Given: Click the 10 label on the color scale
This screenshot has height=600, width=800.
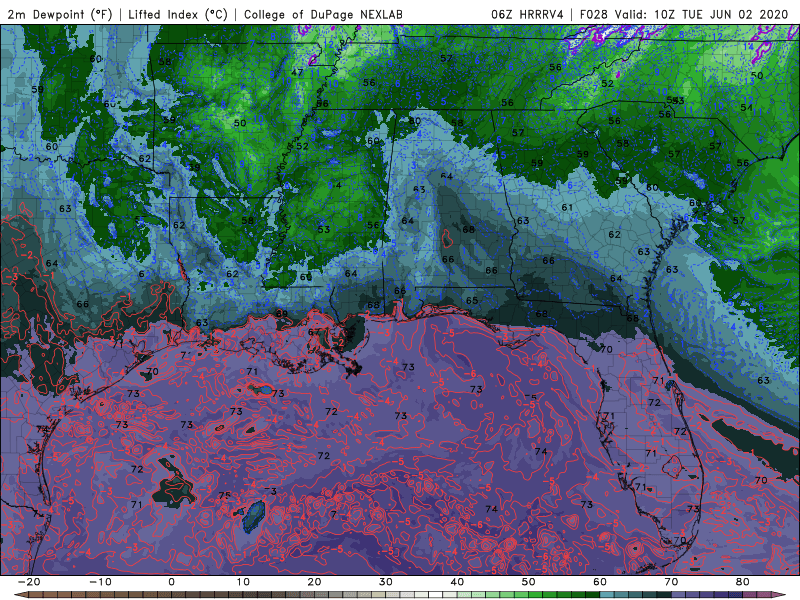Looking at the screenshot, I should click(x=243, y=582).
